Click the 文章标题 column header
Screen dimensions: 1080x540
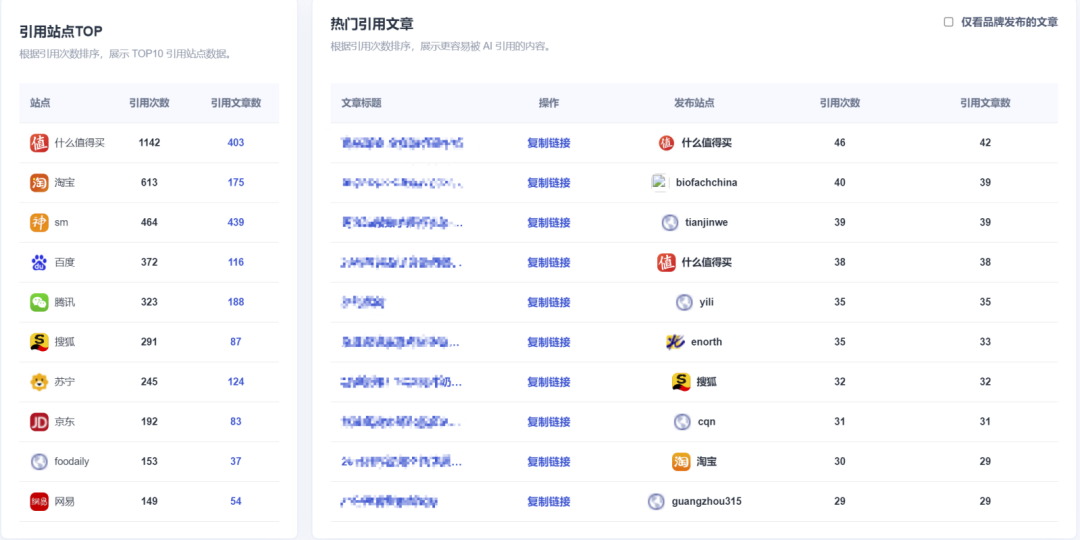(362, 103)
